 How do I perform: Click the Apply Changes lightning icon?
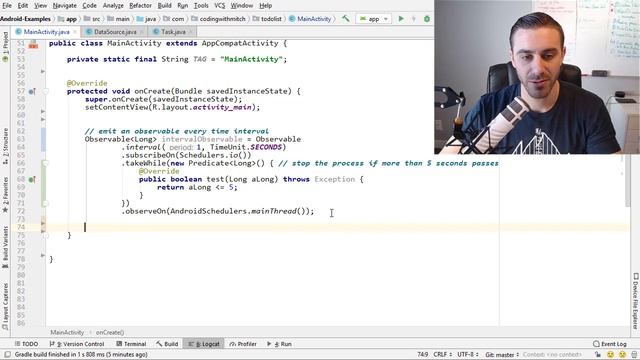tap(413, 19)
